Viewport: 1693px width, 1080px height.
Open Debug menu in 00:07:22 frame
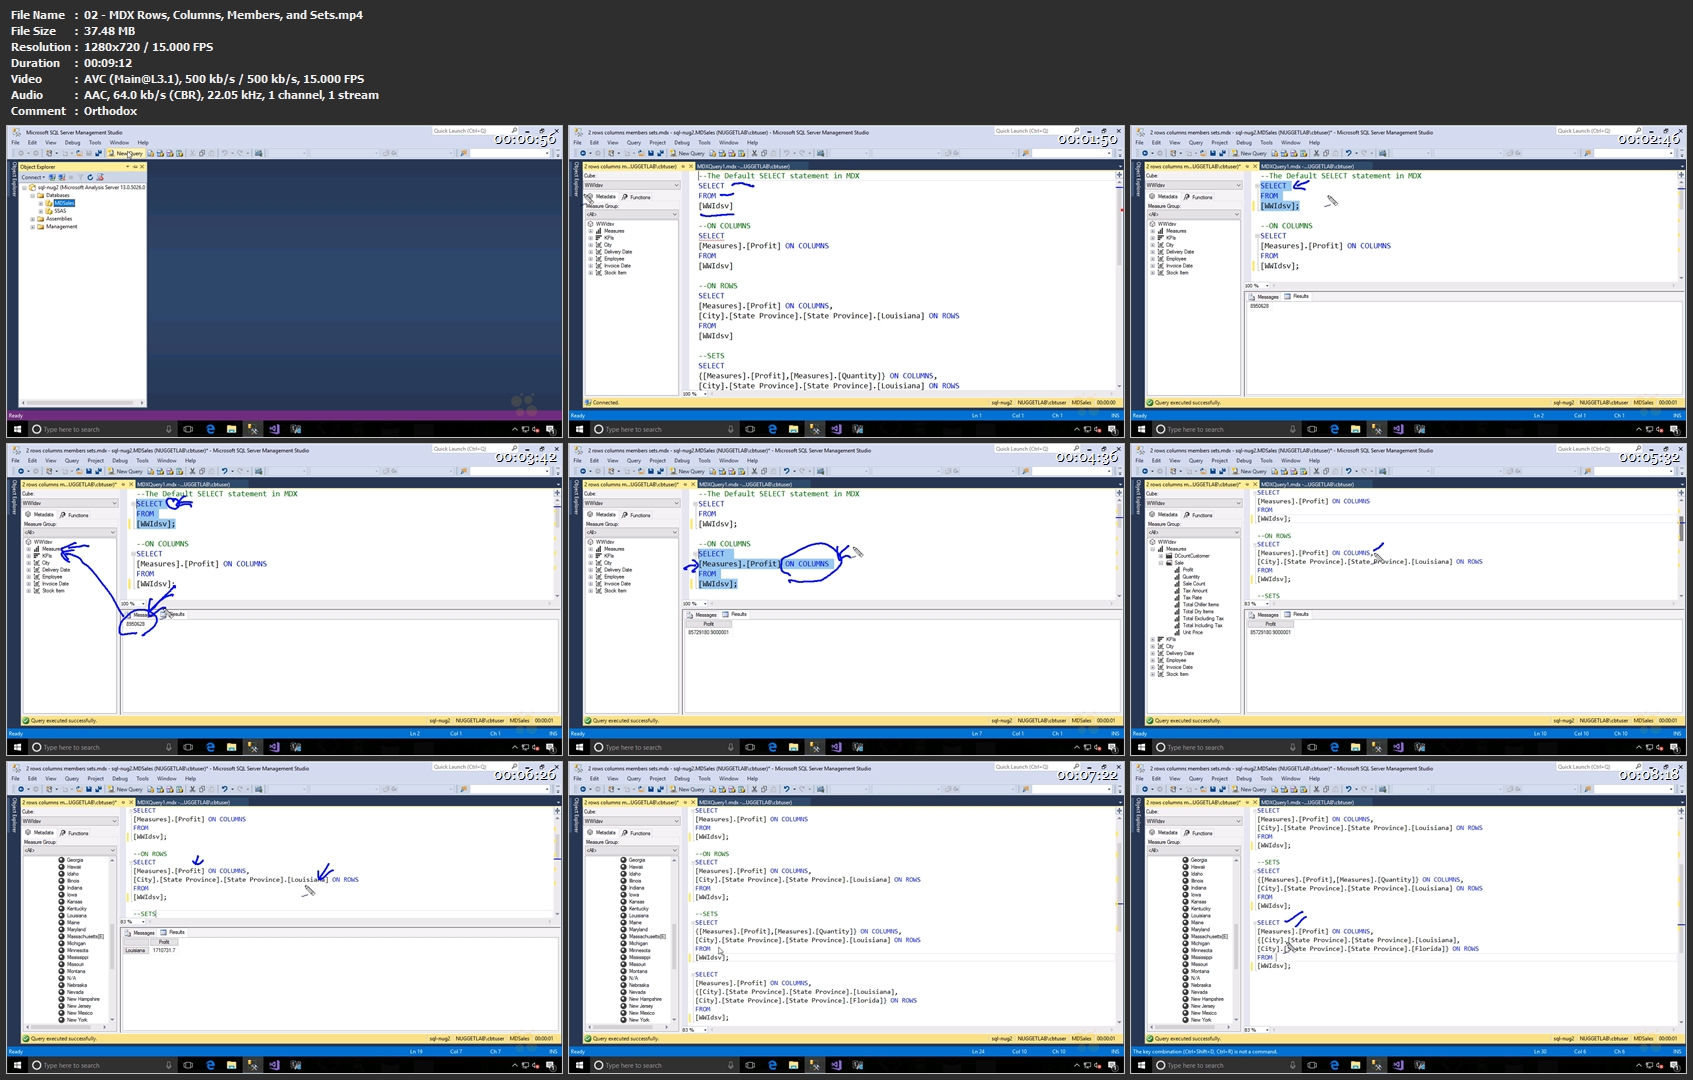pyautogui.click(x=682, y=778)
